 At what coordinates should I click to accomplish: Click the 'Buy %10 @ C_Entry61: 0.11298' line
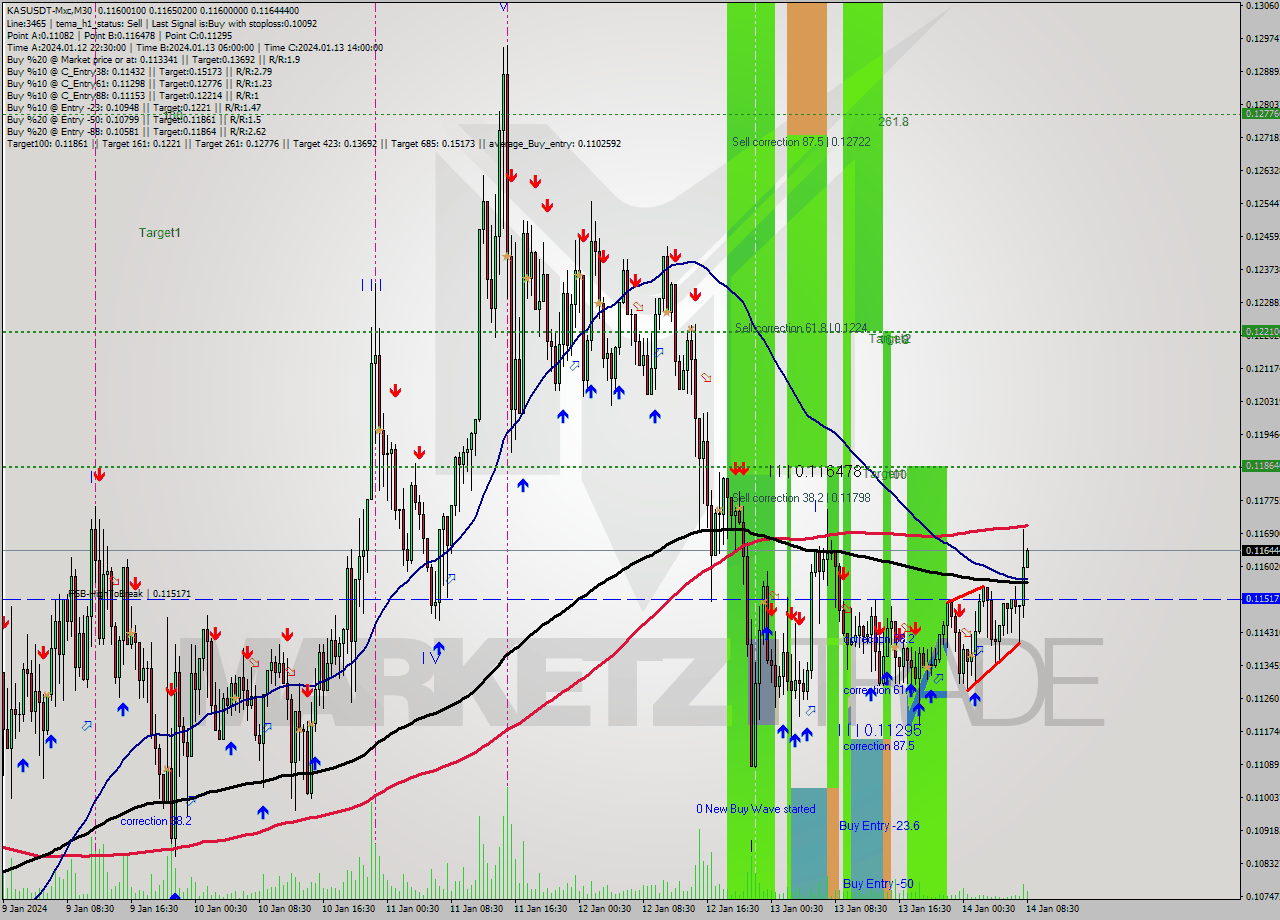click(x=138, y=83)
